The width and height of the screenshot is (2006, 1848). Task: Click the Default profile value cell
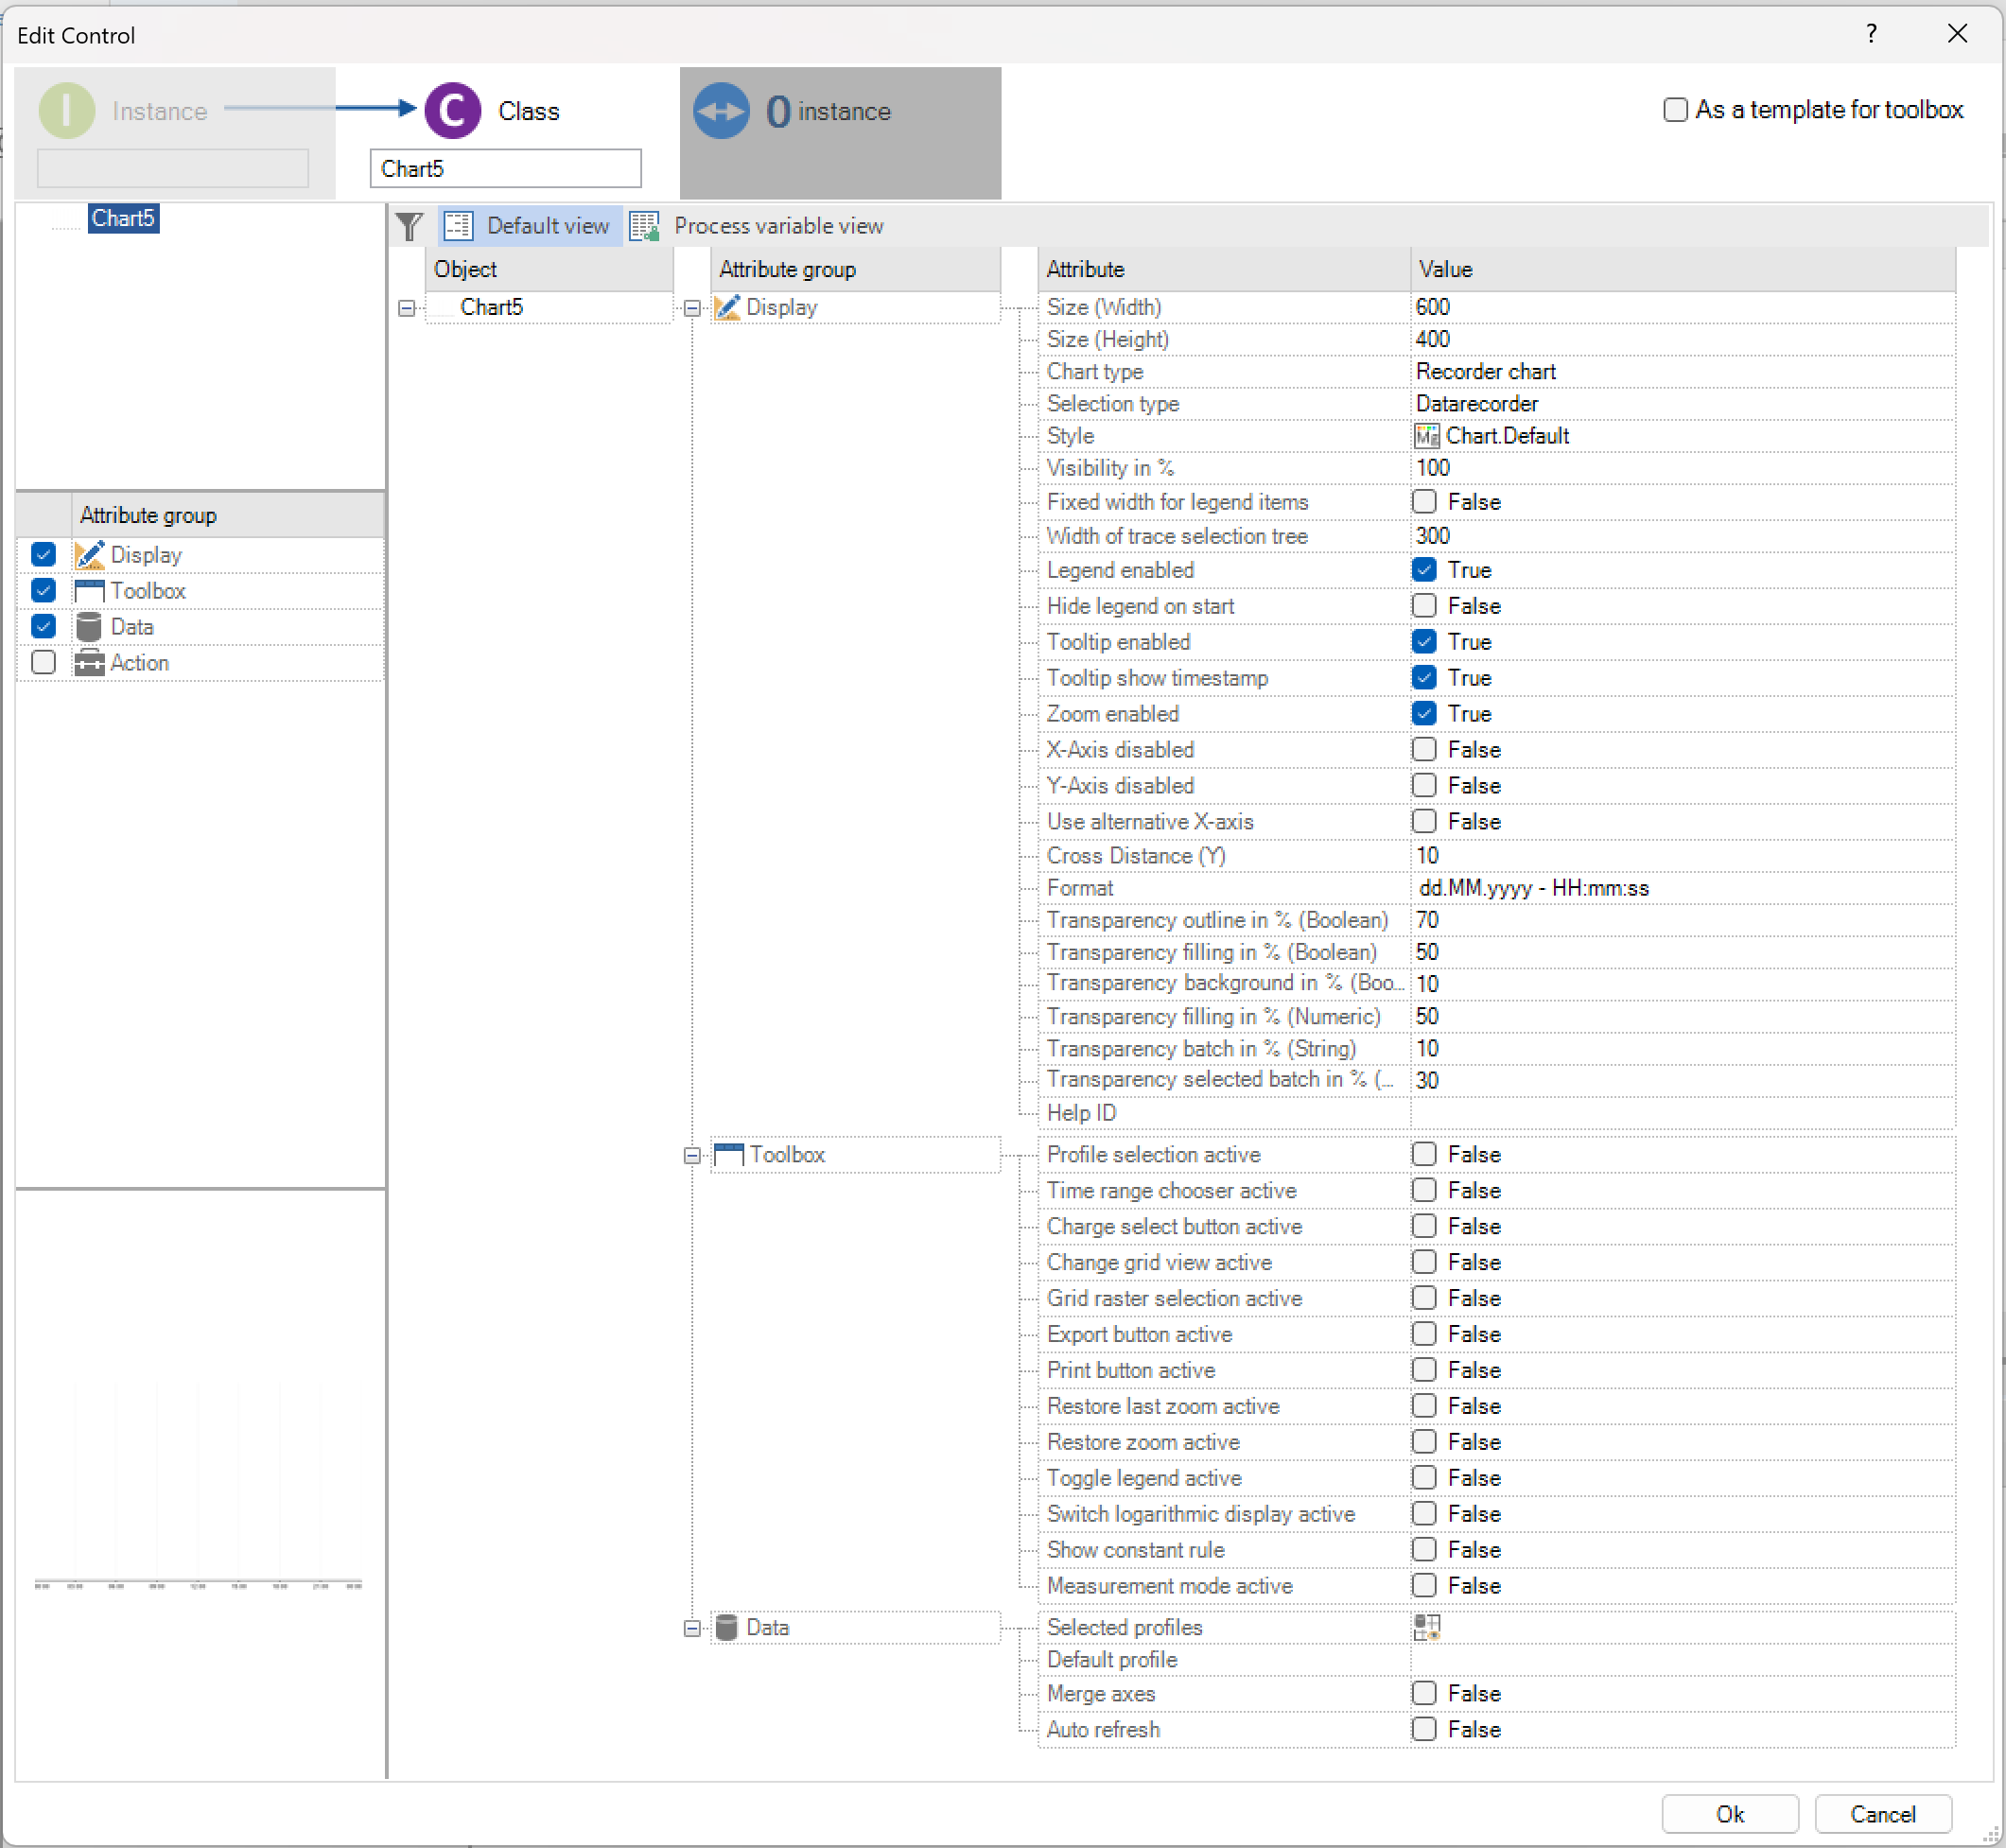[1682, 1660]
